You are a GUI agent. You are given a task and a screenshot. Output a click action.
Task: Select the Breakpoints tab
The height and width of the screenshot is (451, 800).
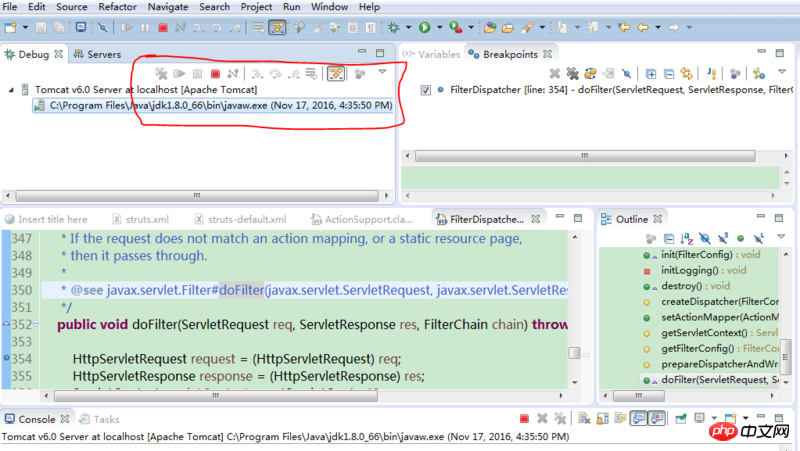pyautogui.click(x=510, y=54)
